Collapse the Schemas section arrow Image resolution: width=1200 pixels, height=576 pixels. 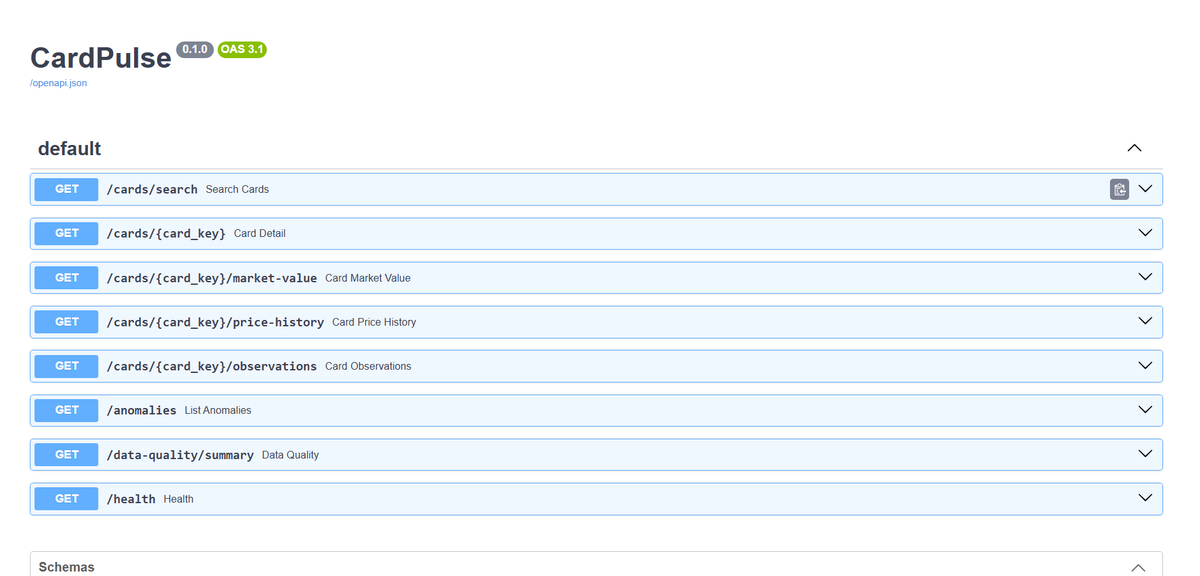click(1137, 567)
